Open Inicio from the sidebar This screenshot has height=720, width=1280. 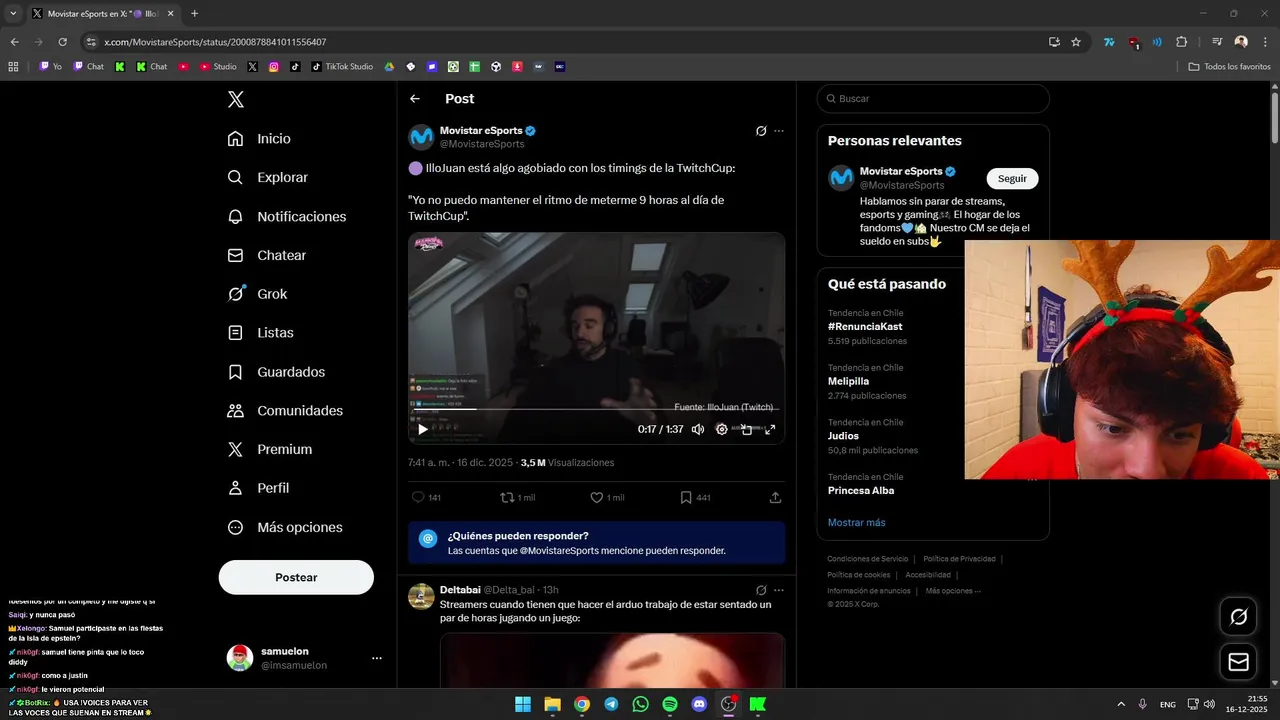tap(259, 139)
